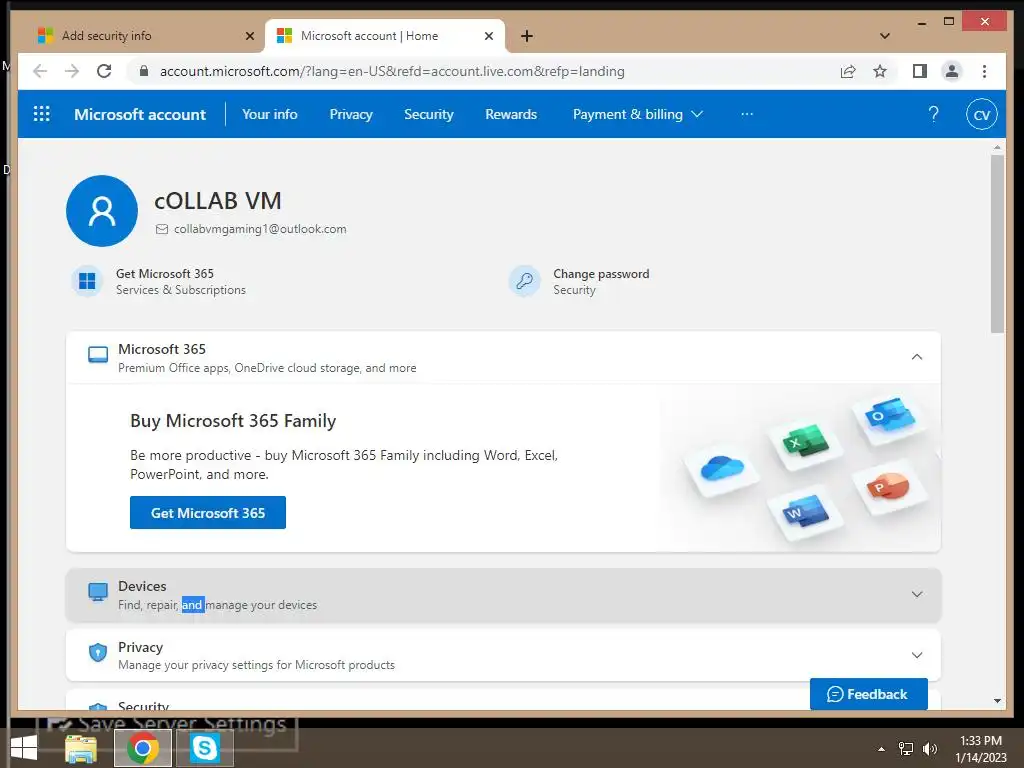Open Payment & billing dropdown

637,114
